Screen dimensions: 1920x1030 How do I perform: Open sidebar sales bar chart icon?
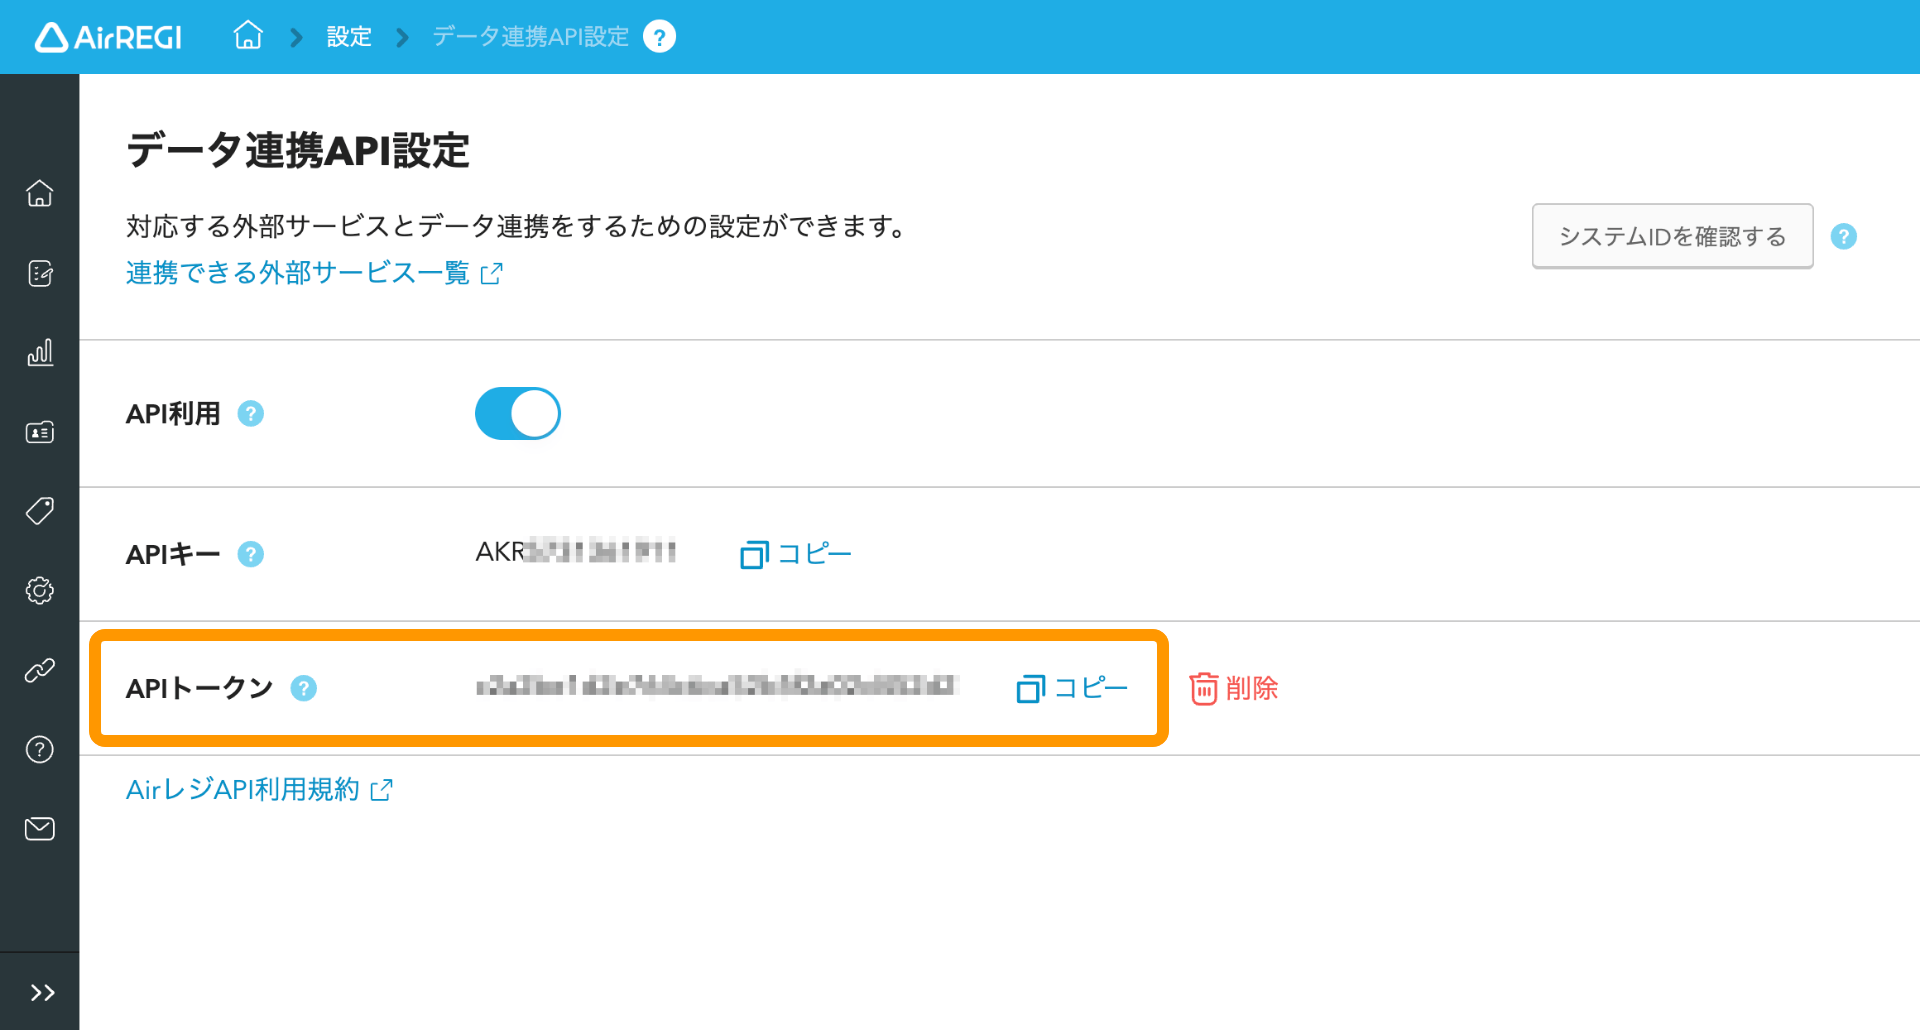coord(40,352)
